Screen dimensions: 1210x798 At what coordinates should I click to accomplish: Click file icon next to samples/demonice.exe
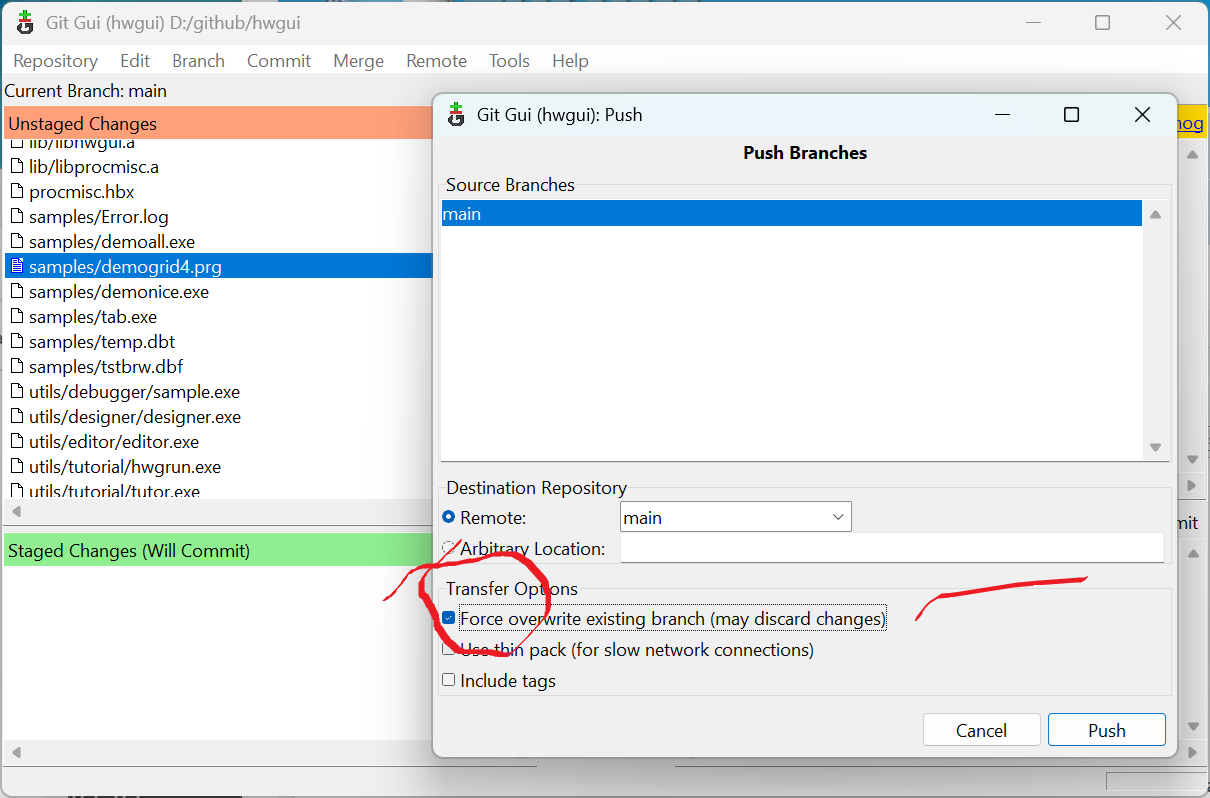17,291
